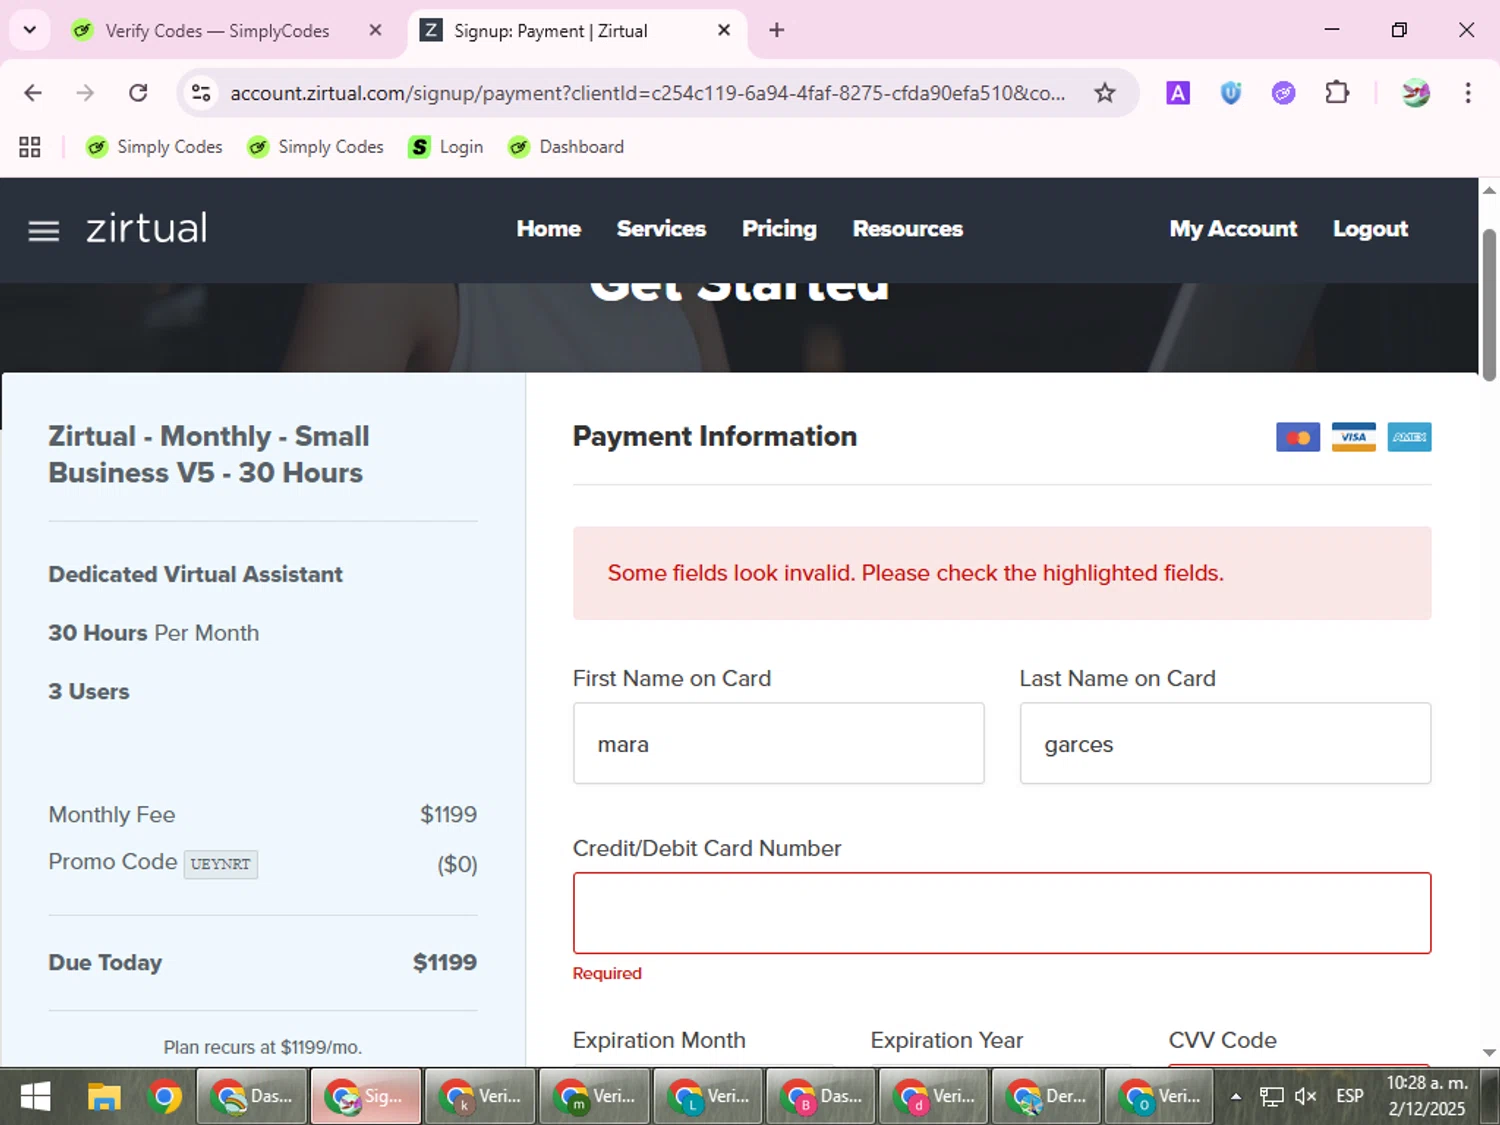Go to My Account

click(1233, 229)
